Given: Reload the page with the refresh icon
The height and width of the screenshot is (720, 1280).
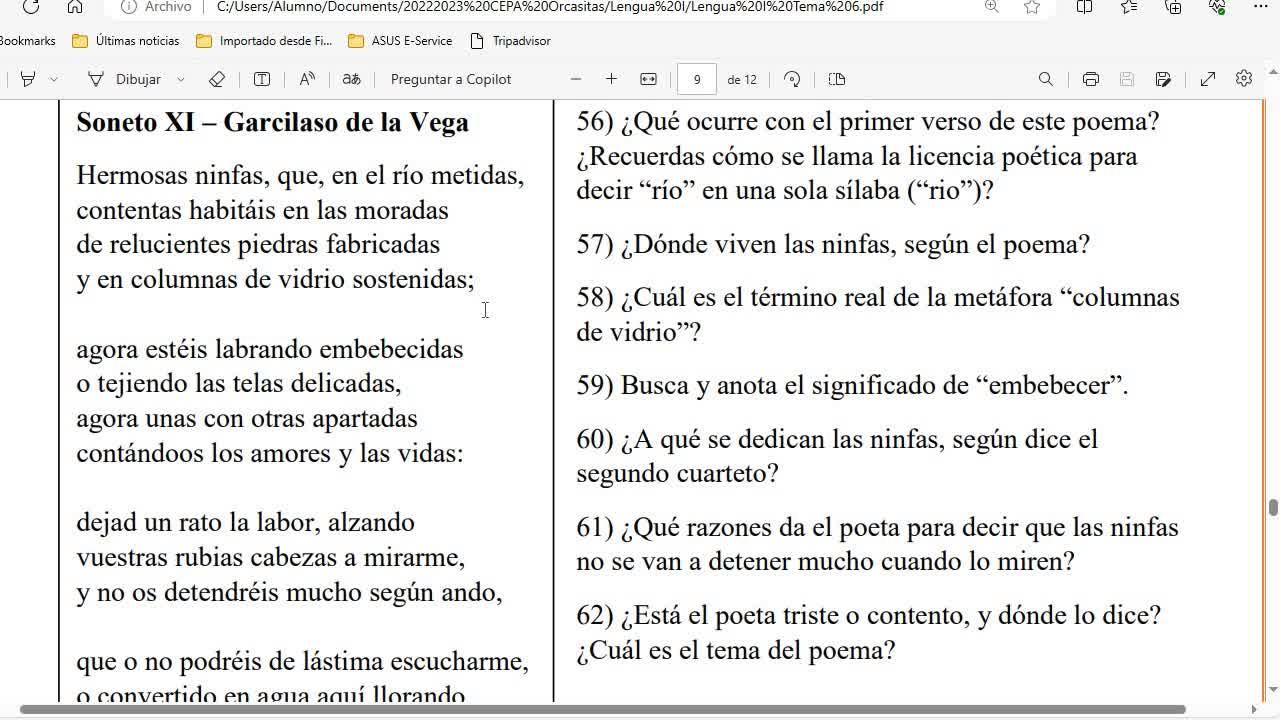Looking at the screenshot, I should [x=30, y=7].
